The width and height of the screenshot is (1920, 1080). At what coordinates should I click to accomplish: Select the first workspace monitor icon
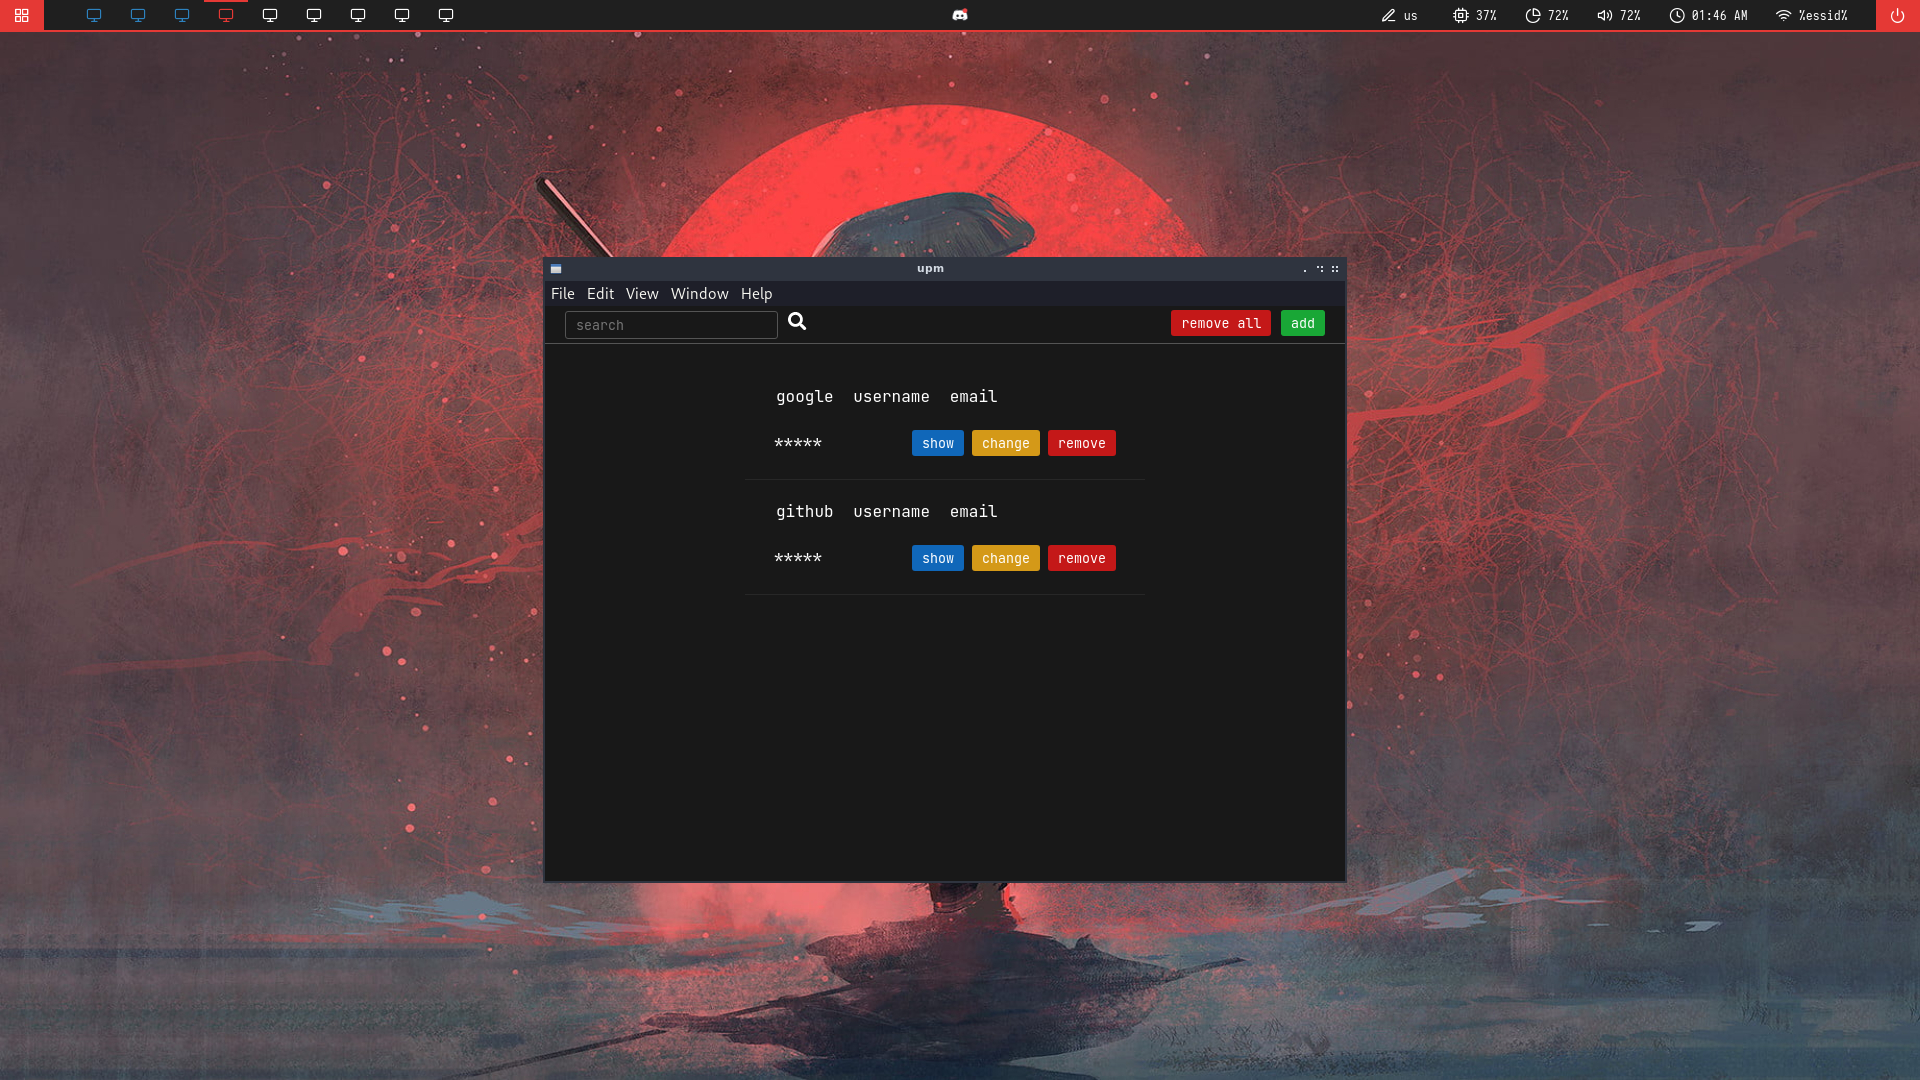94,15
